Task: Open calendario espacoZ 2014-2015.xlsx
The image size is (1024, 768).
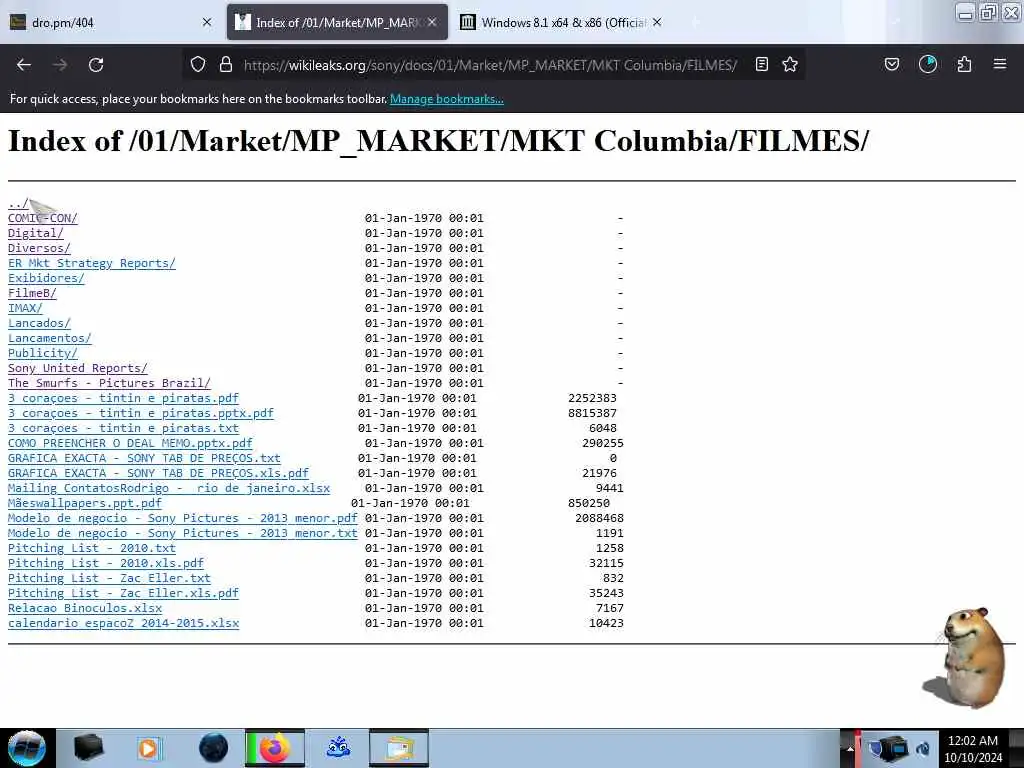Action: point(123,624)
